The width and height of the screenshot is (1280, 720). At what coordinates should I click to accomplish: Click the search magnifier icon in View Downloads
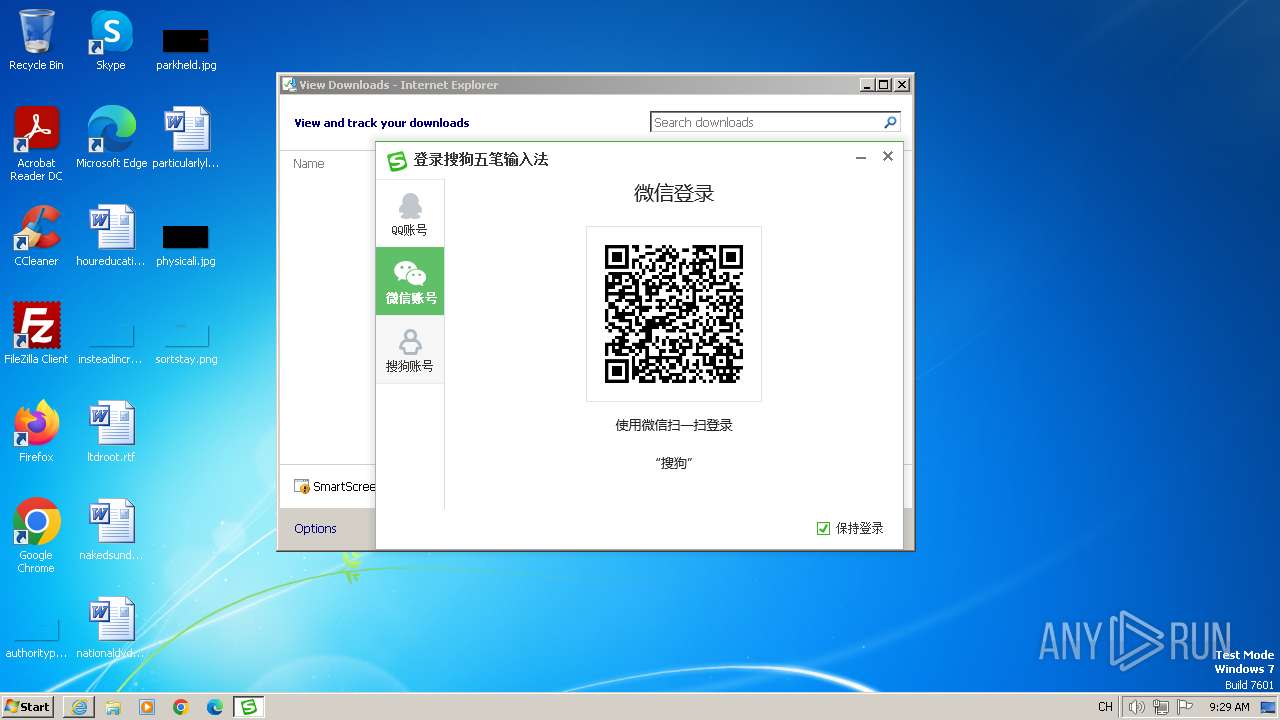pos(890,122)
